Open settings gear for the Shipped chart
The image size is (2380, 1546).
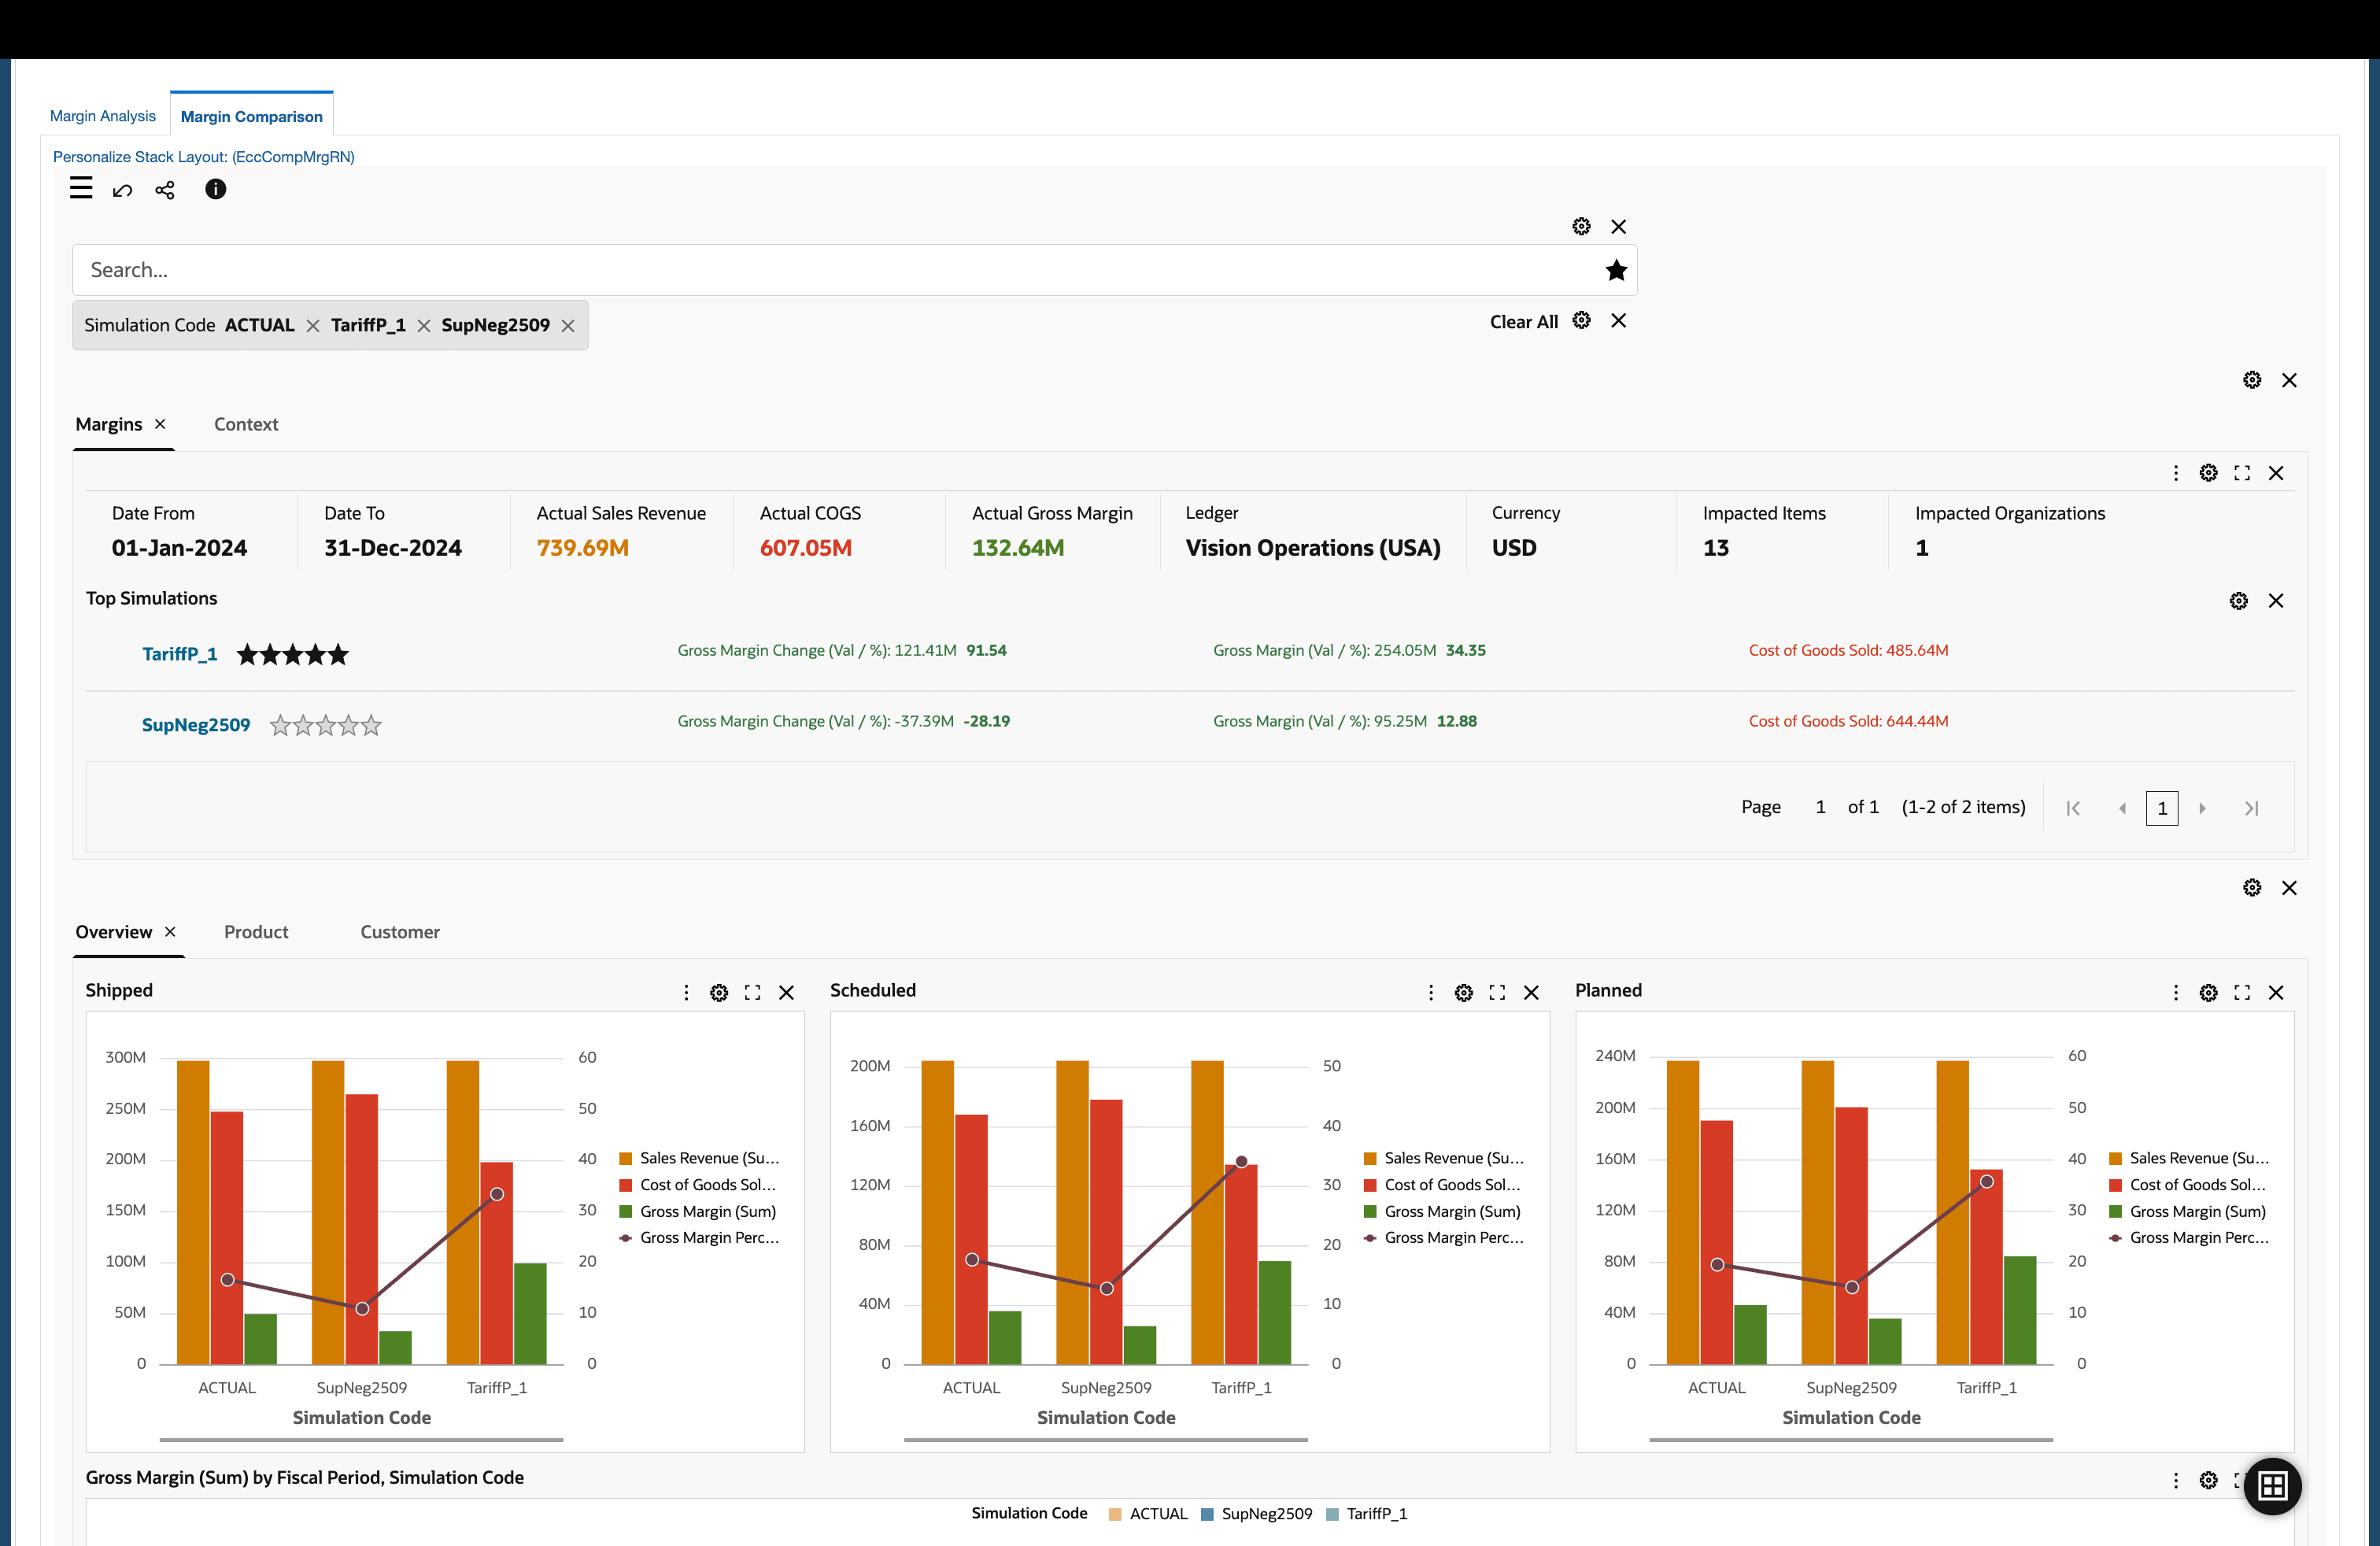click(719, 992)
